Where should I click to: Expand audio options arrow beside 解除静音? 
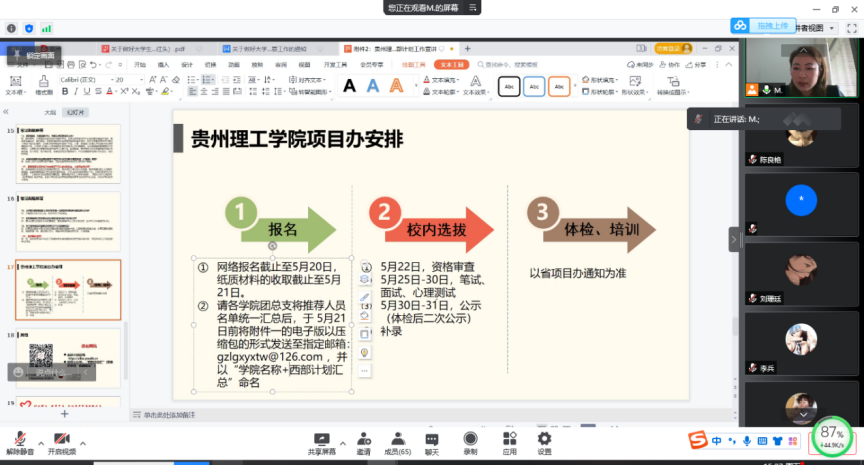pos(41,442)
